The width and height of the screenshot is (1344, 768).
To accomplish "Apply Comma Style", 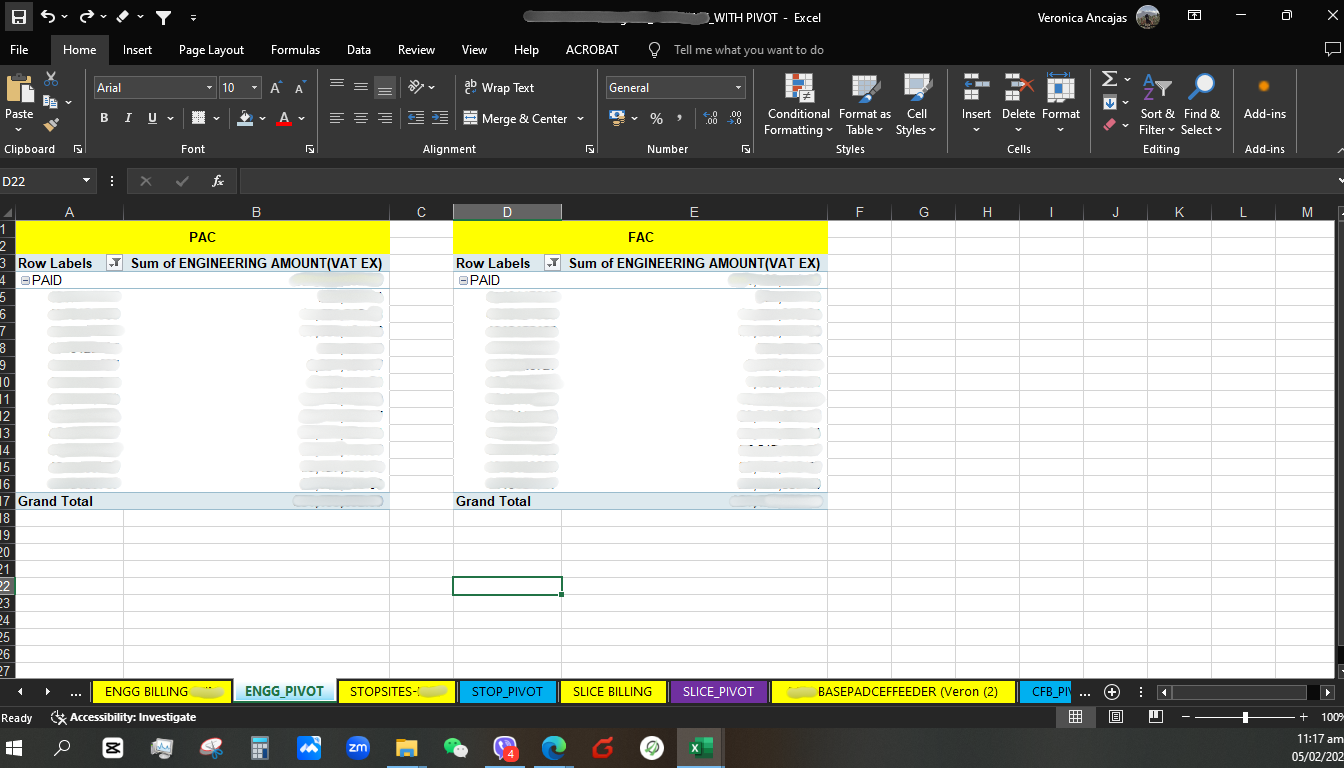I will 680,118.
